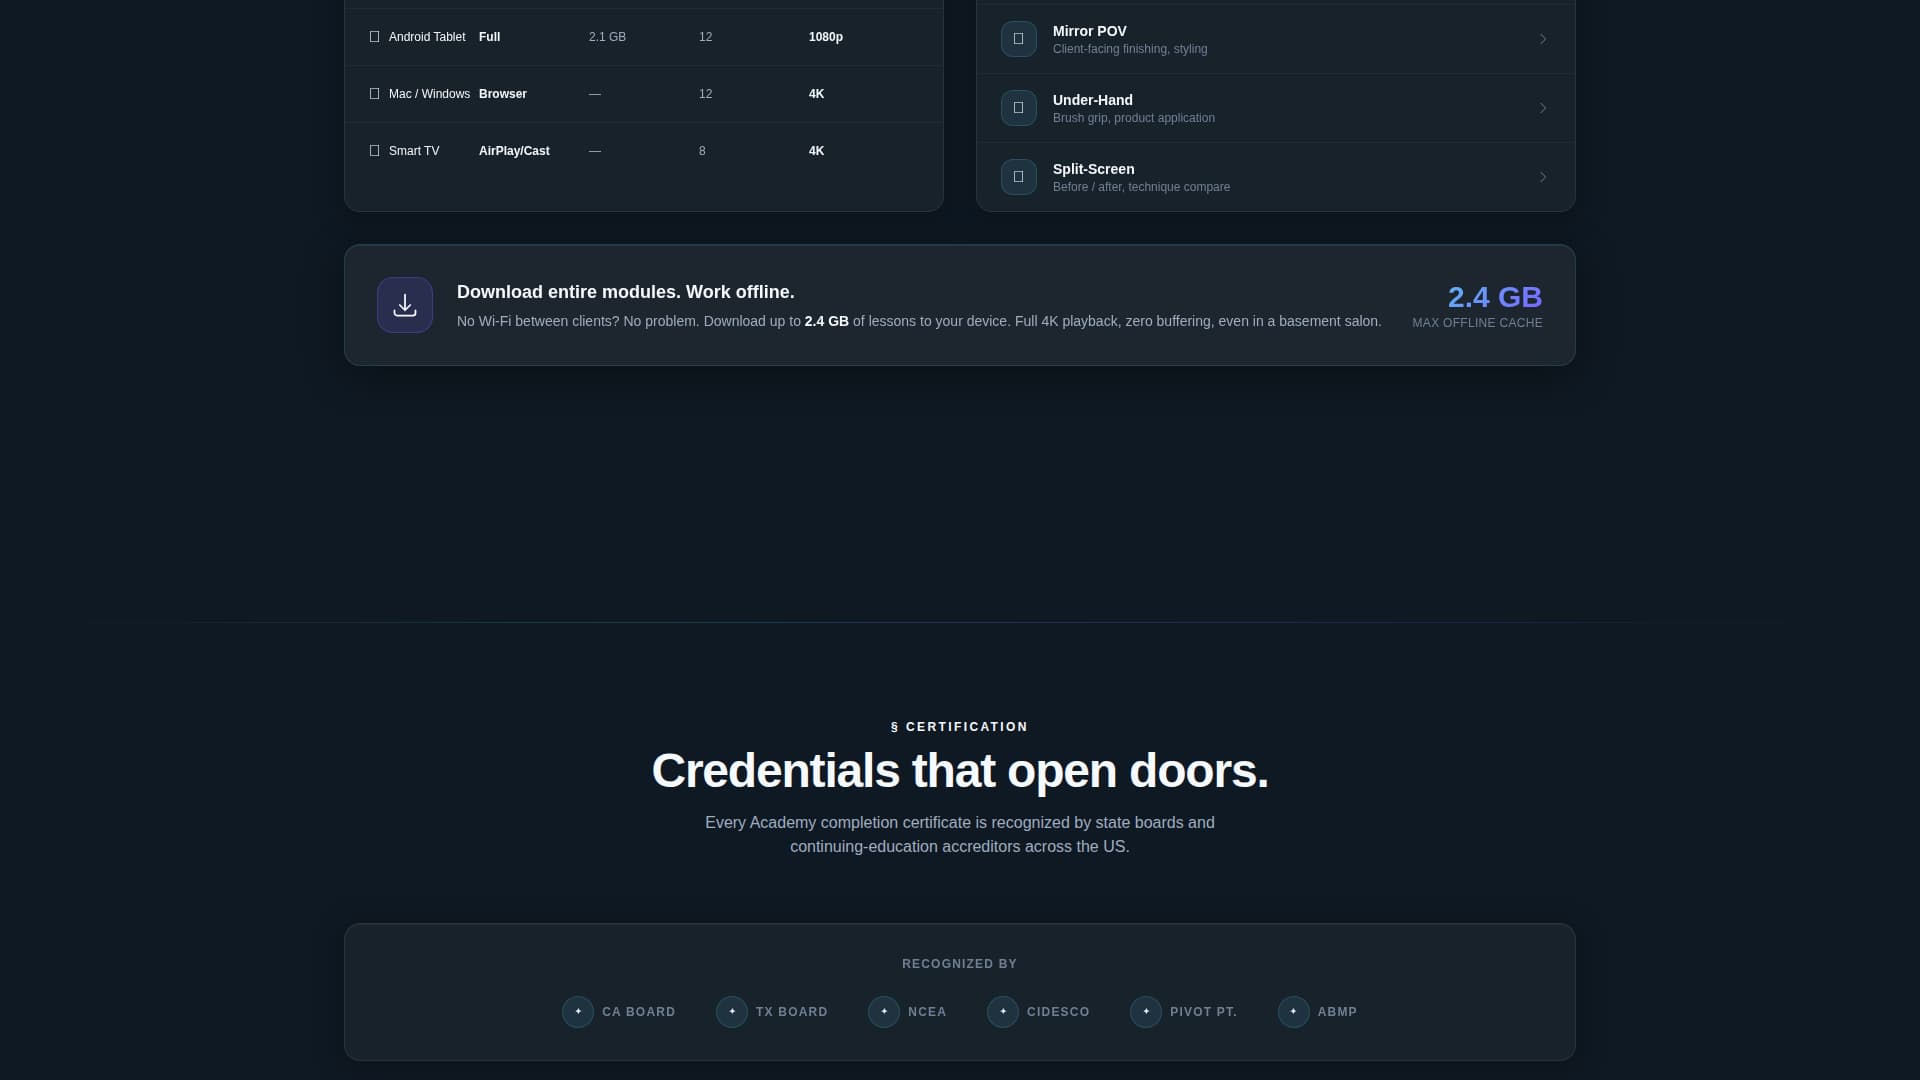Expand the Split-Screen row chevron
The width and height of the screenshot is (1920, 1080).
pos(1543,177)
